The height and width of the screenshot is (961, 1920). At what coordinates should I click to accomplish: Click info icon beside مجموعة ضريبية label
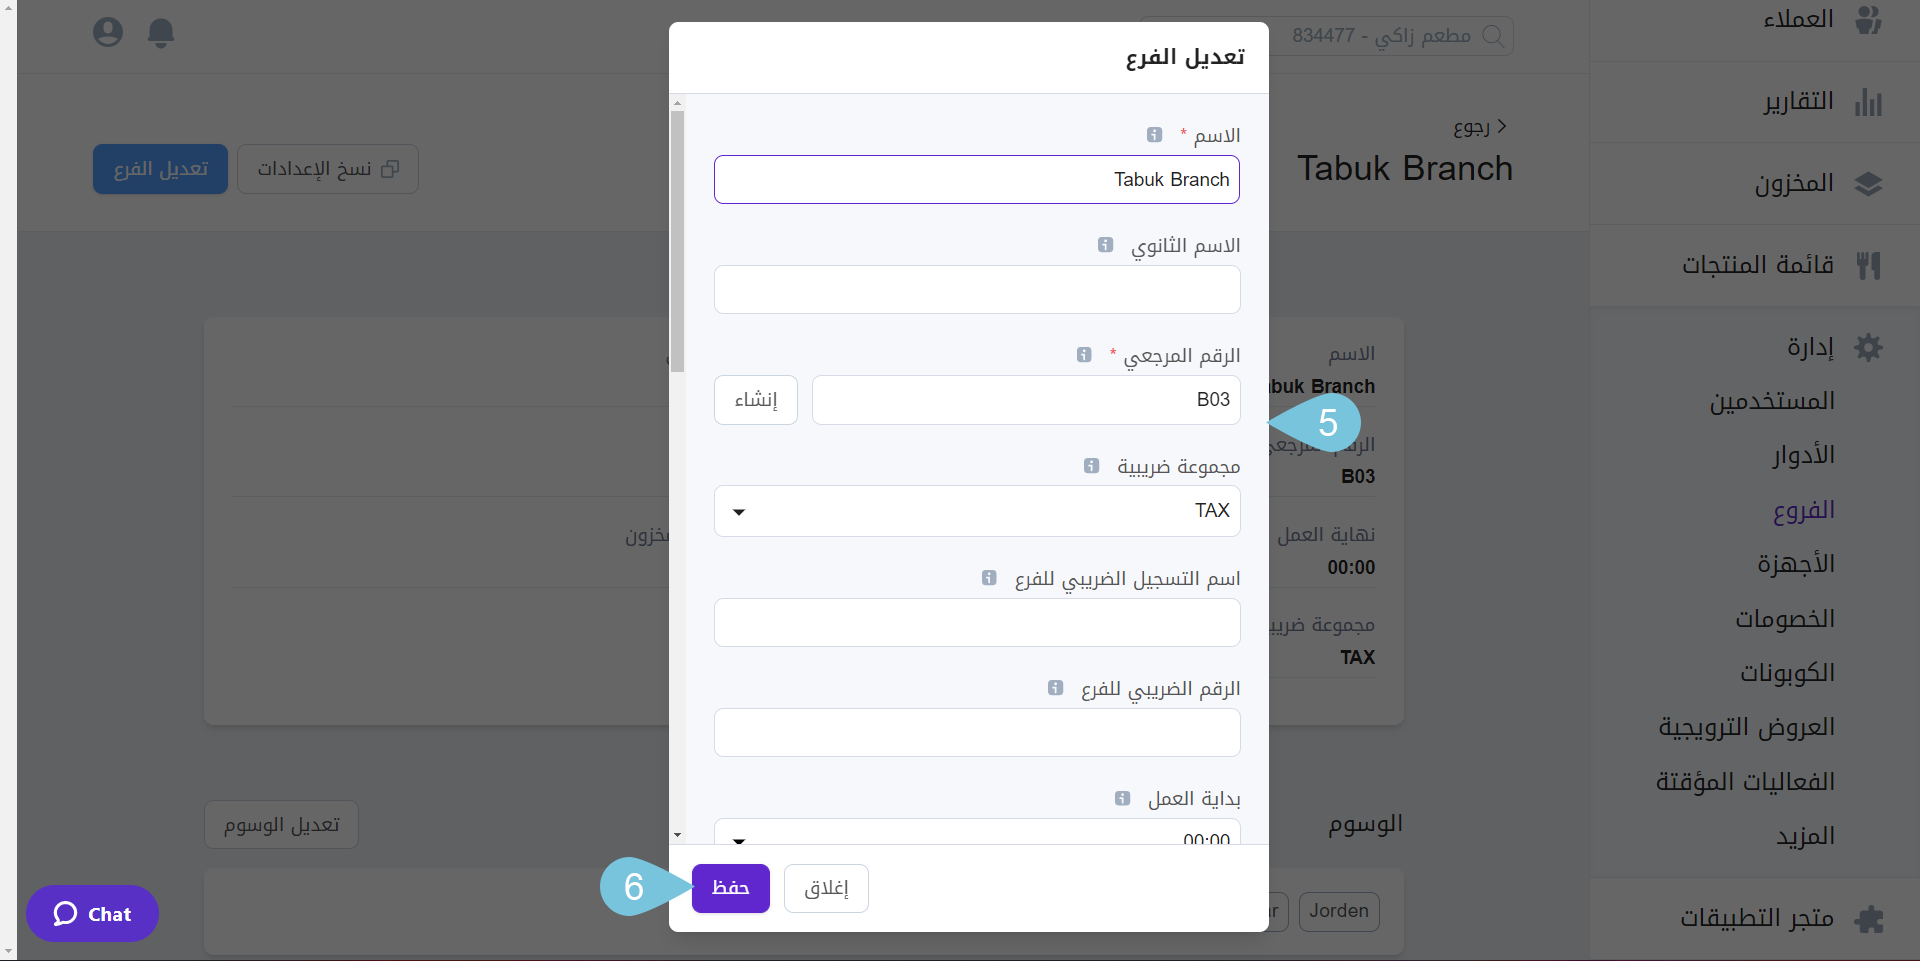(1091, 466)
